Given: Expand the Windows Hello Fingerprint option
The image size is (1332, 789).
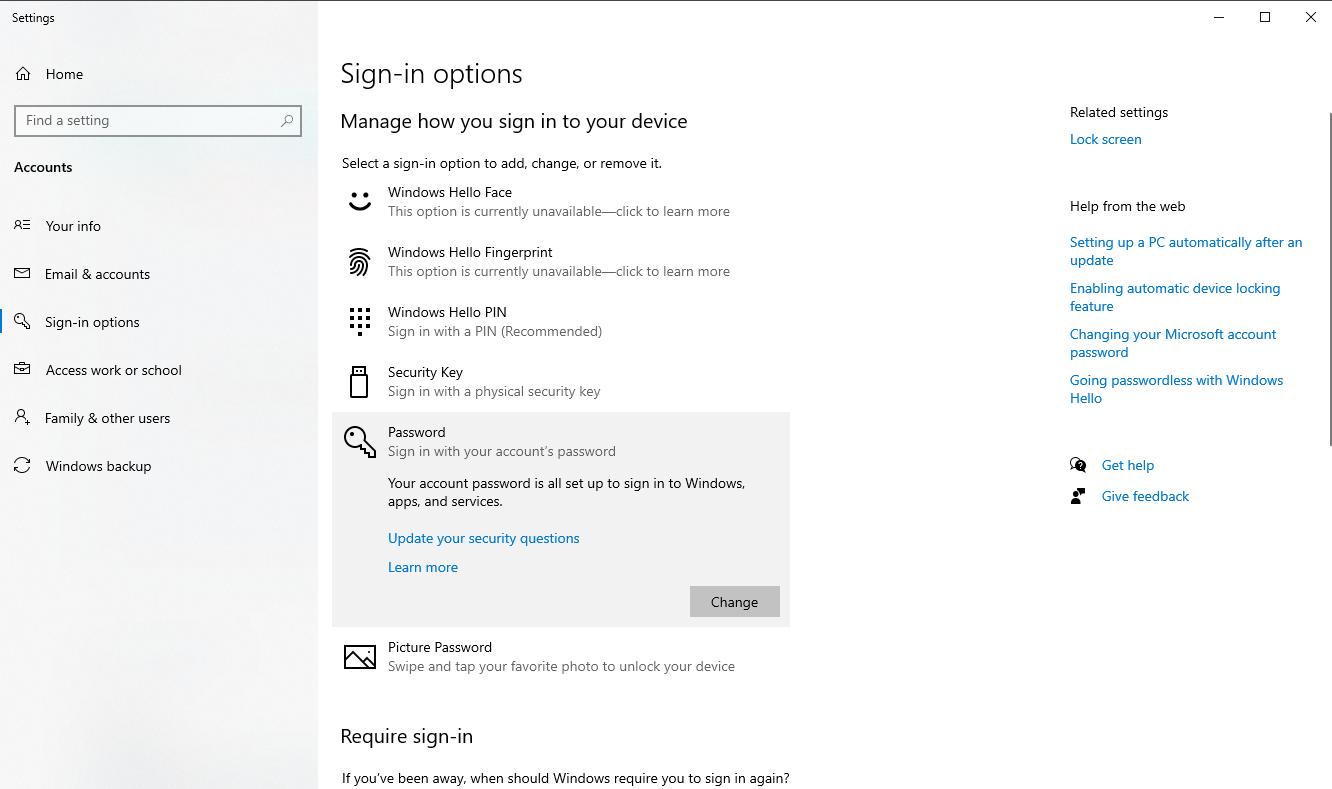Looking at the screenshot, I should [561, 262].
